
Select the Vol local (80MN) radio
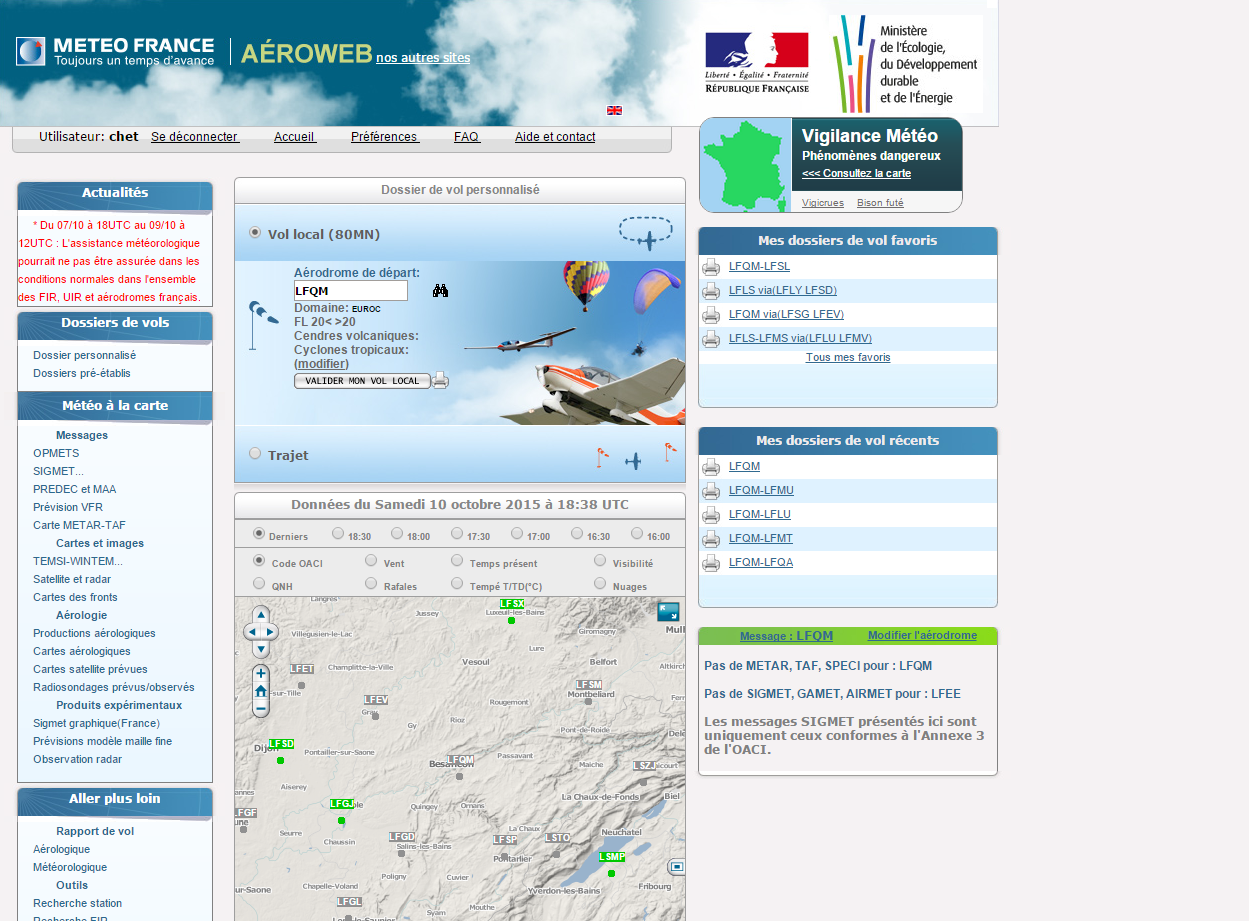[255, 233]
